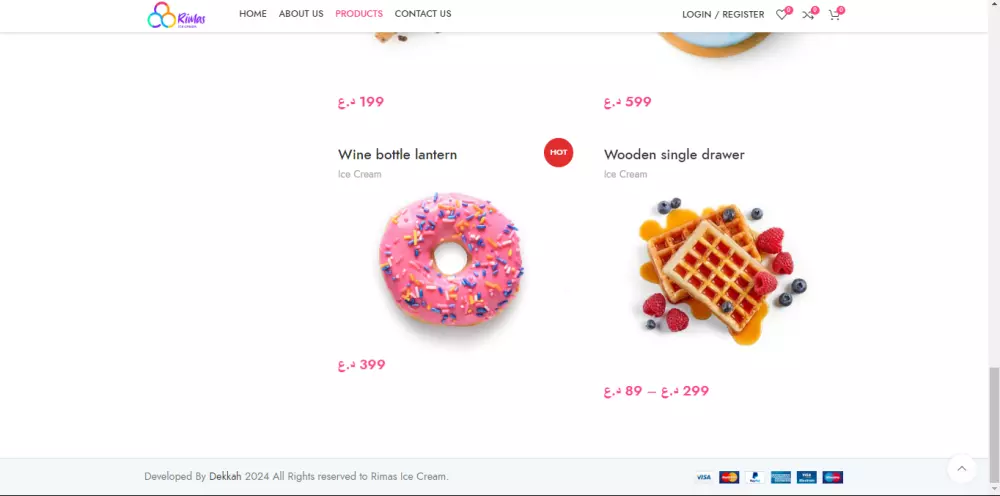Click the Dekkah developer link
1000x496 pixels.
(x=225, y=476)
